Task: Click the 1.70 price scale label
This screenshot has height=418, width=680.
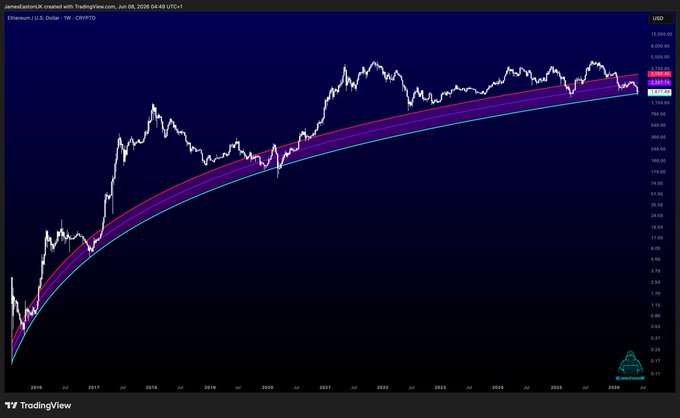Action: [656, 294]
